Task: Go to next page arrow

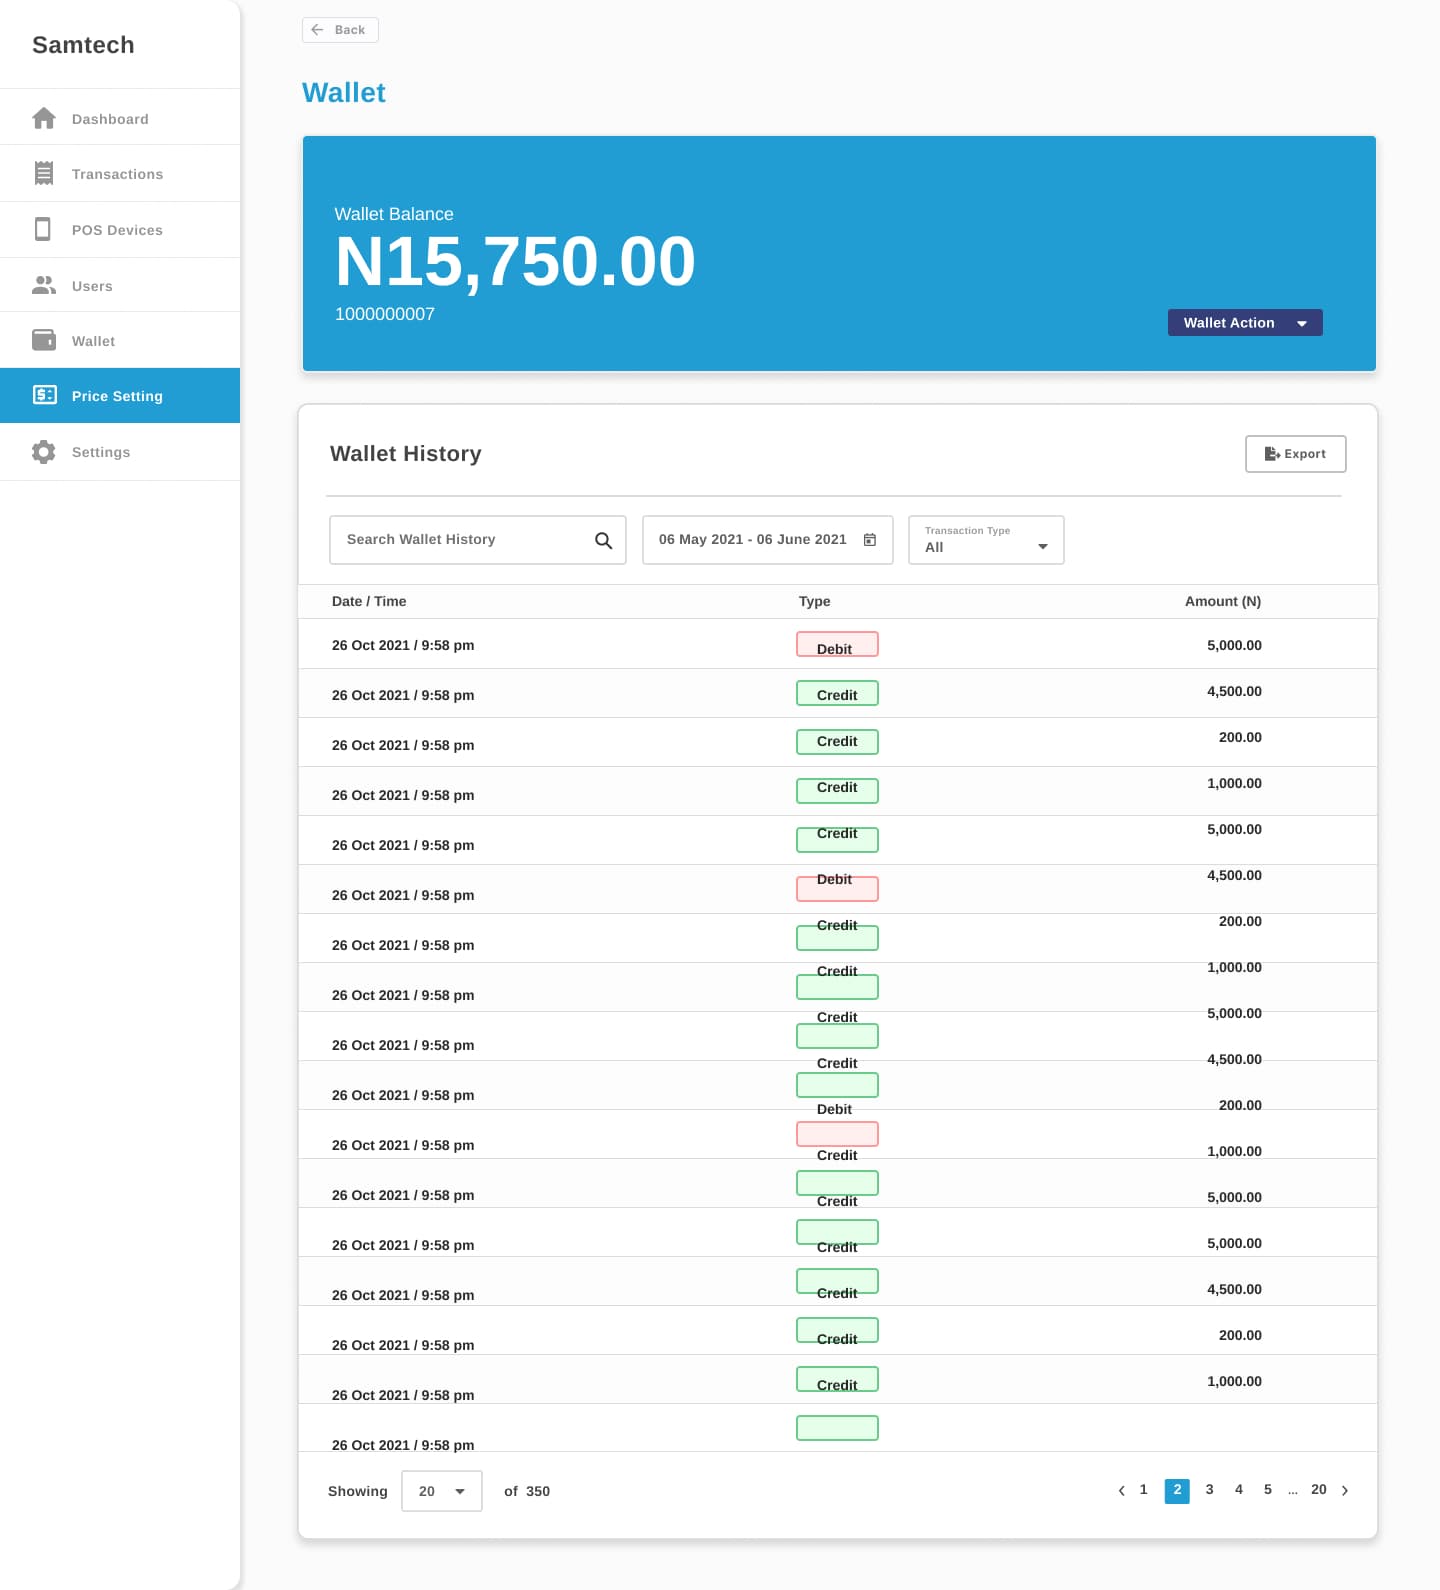Action: [x=1345, y=1491]
